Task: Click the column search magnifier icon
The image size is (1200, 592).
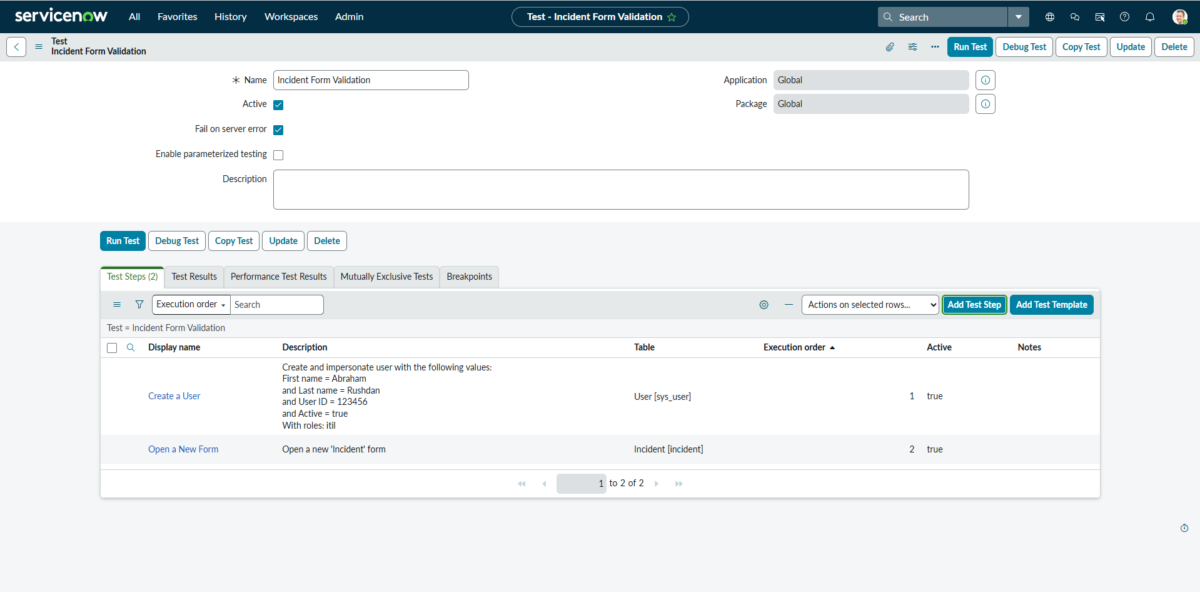Action: [130, 348]
